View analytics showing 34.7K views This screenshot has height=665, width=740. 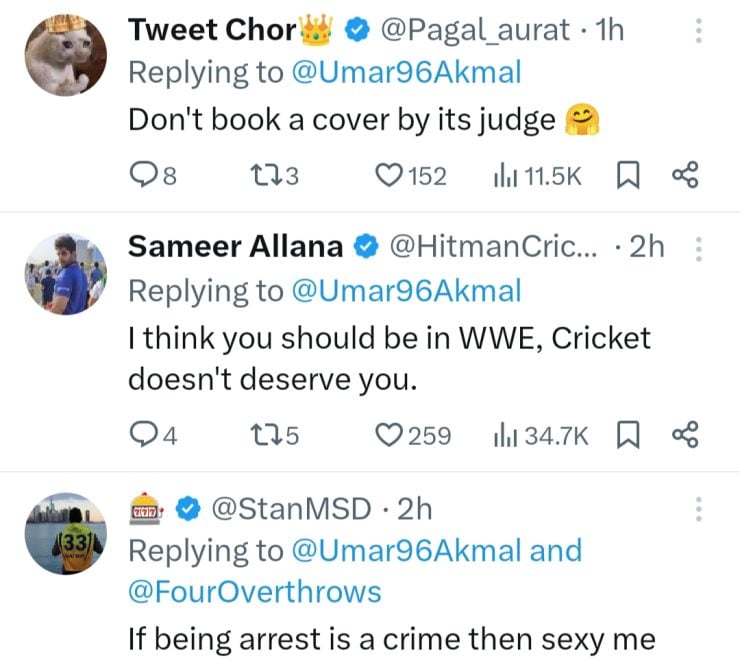pyautogui.click(x=503, y=435)
